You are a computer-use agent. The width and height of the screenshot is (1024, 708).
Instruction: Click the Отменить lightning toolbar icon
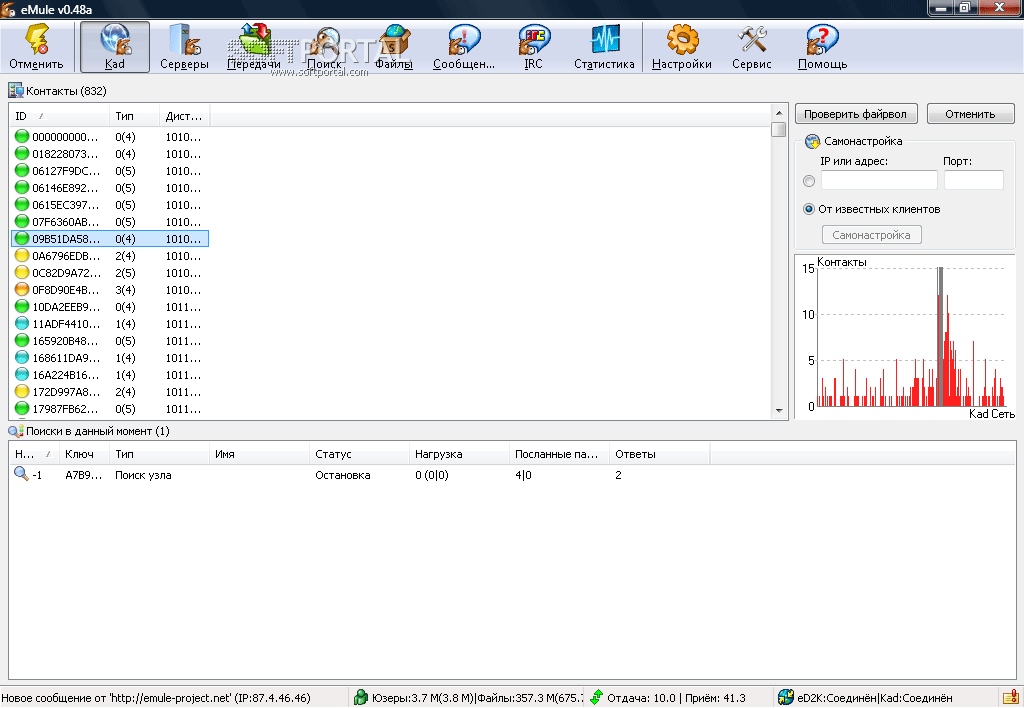click(36, 46)
